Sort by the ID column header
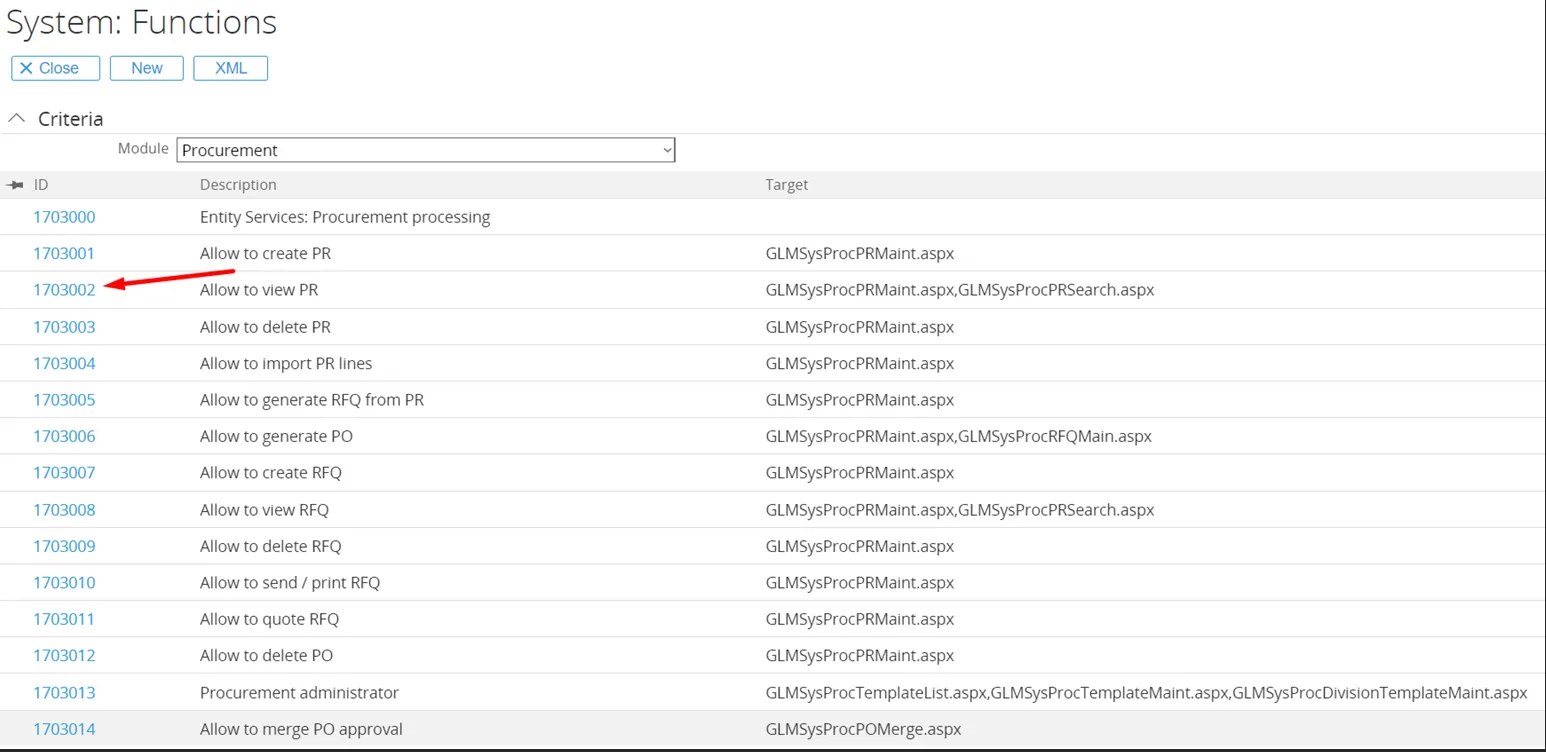The image size is (1546, 752). [x=41, y=185]
